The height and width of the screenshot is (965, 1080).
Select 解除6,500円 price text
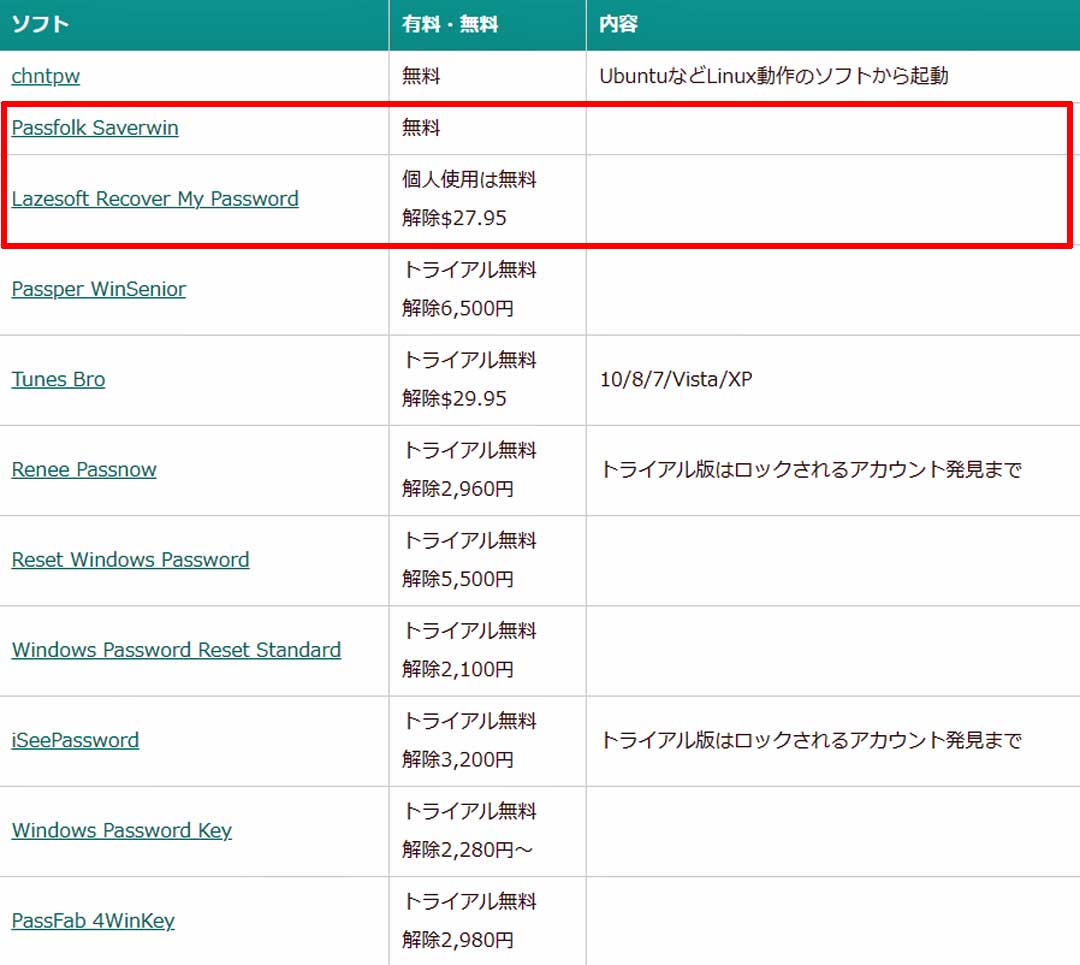point(458,309)
